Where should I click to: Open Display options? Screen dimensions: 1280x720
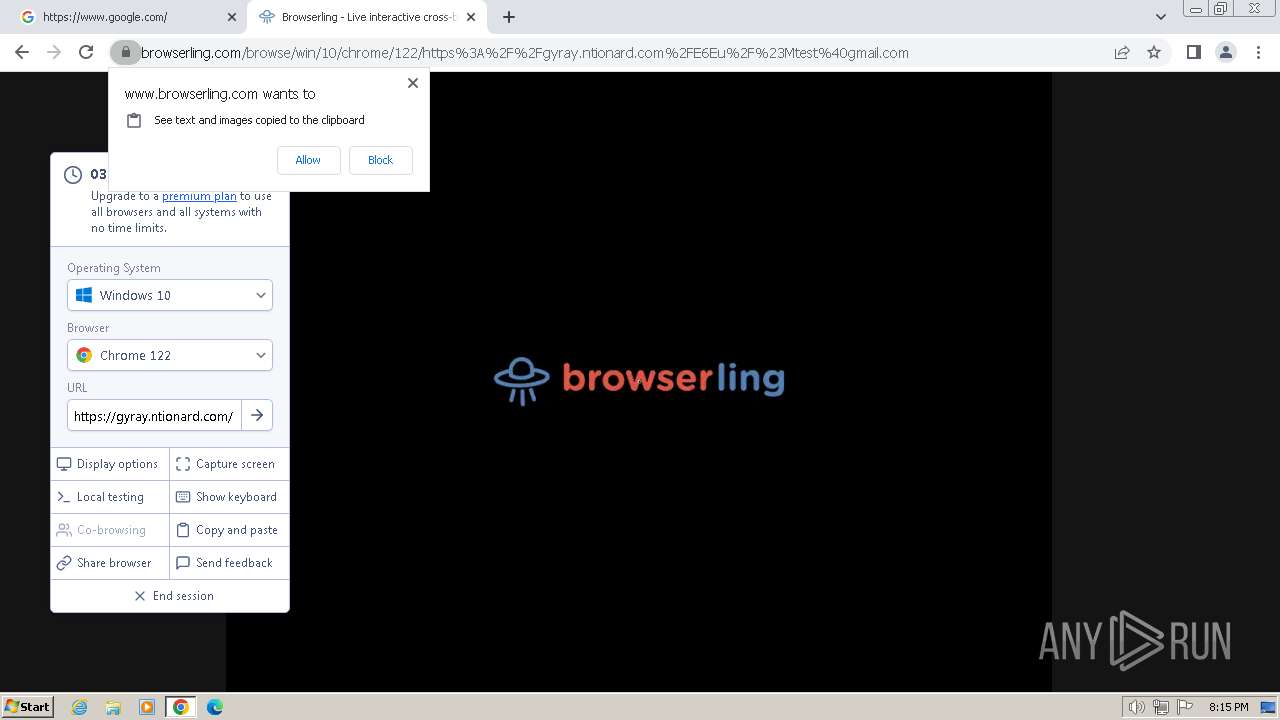(x=110, y=464)
